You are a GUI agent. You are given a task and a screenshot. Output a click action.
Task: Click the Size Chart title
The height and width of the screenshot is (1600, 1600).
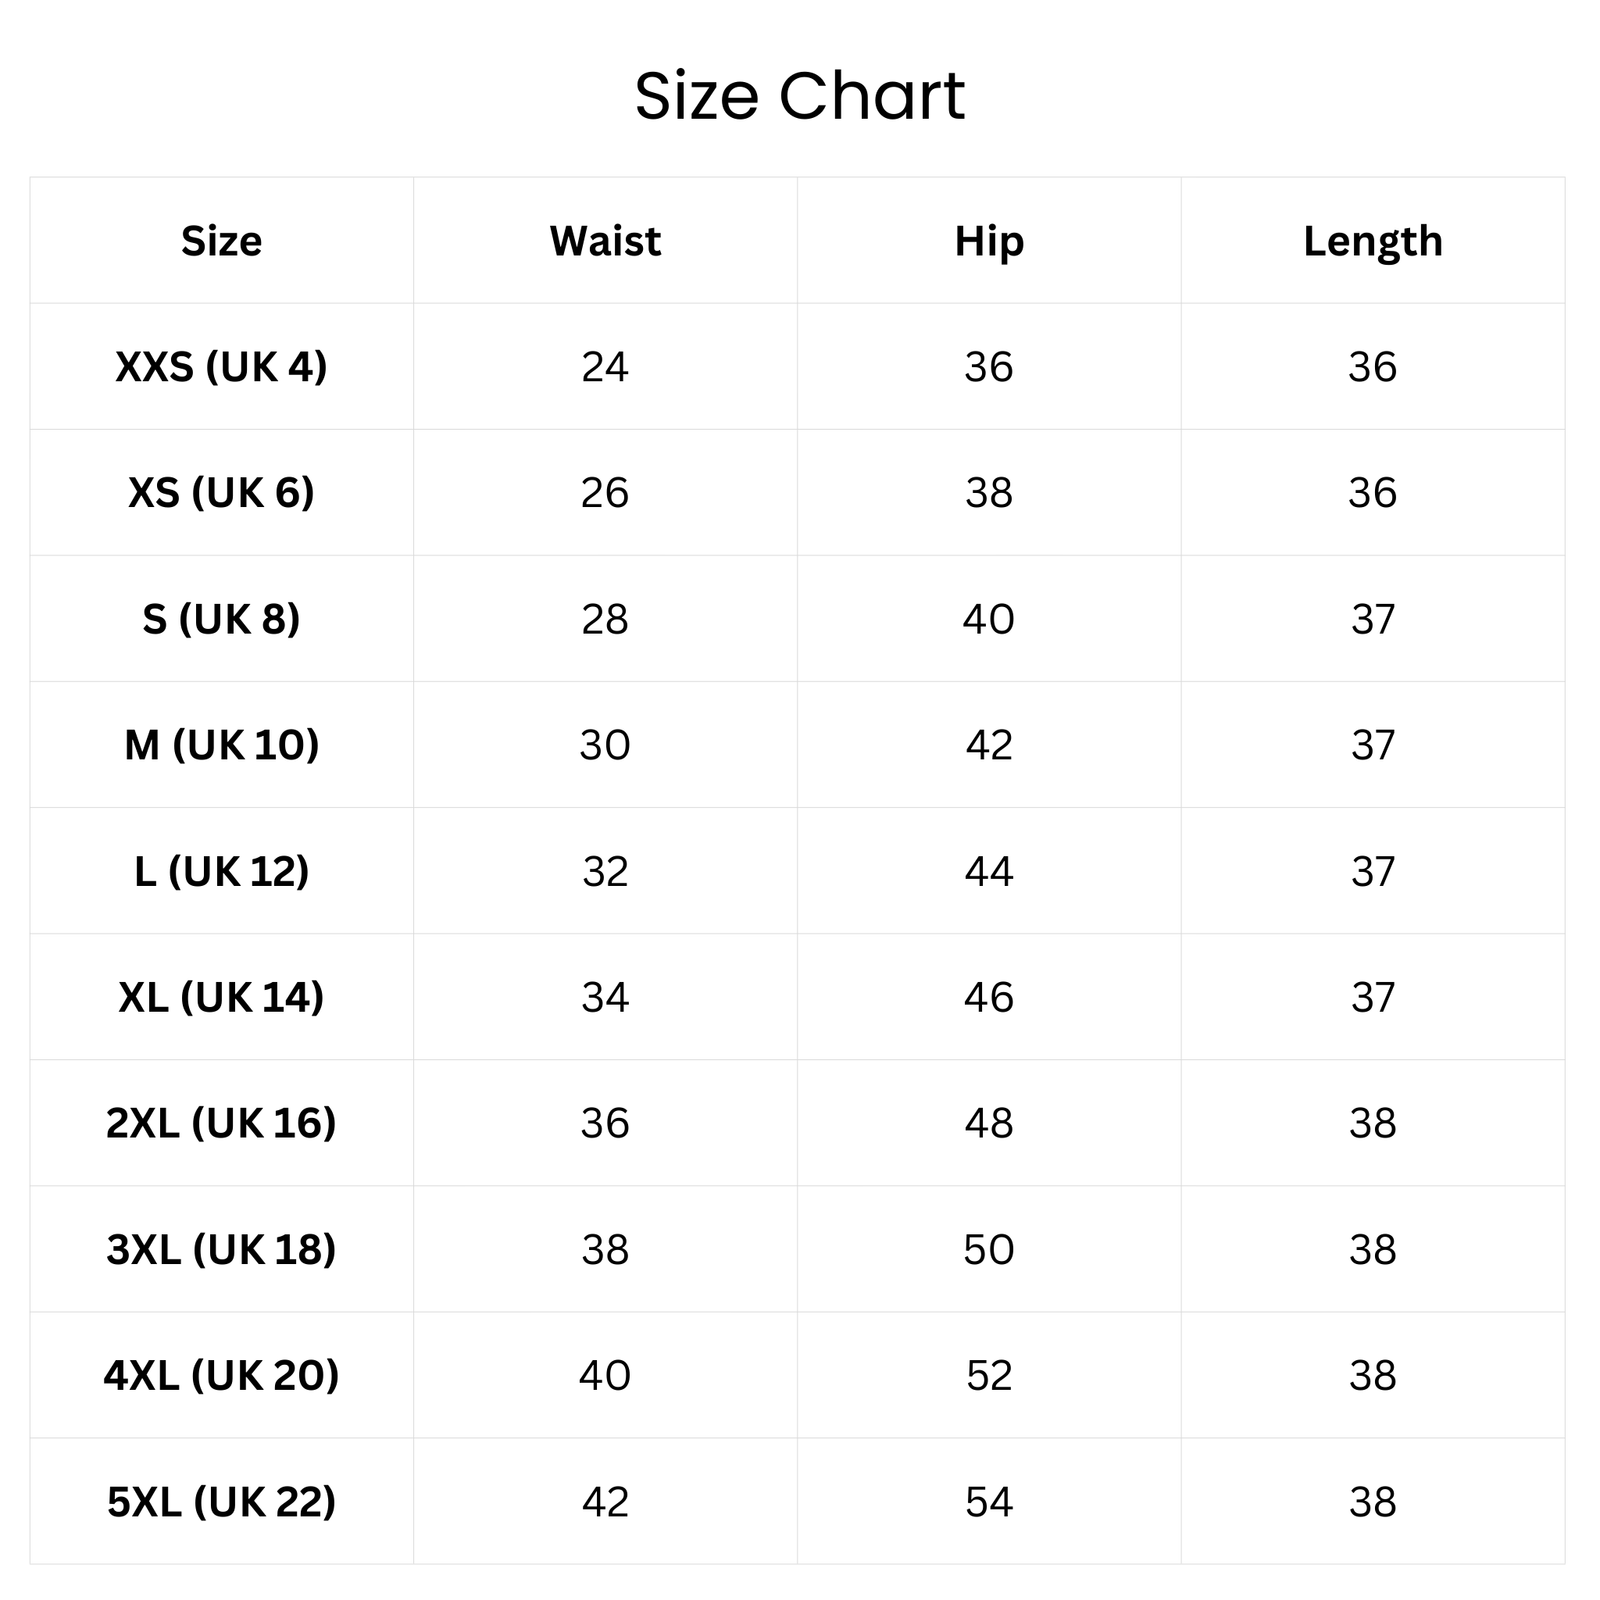(800, 97)
